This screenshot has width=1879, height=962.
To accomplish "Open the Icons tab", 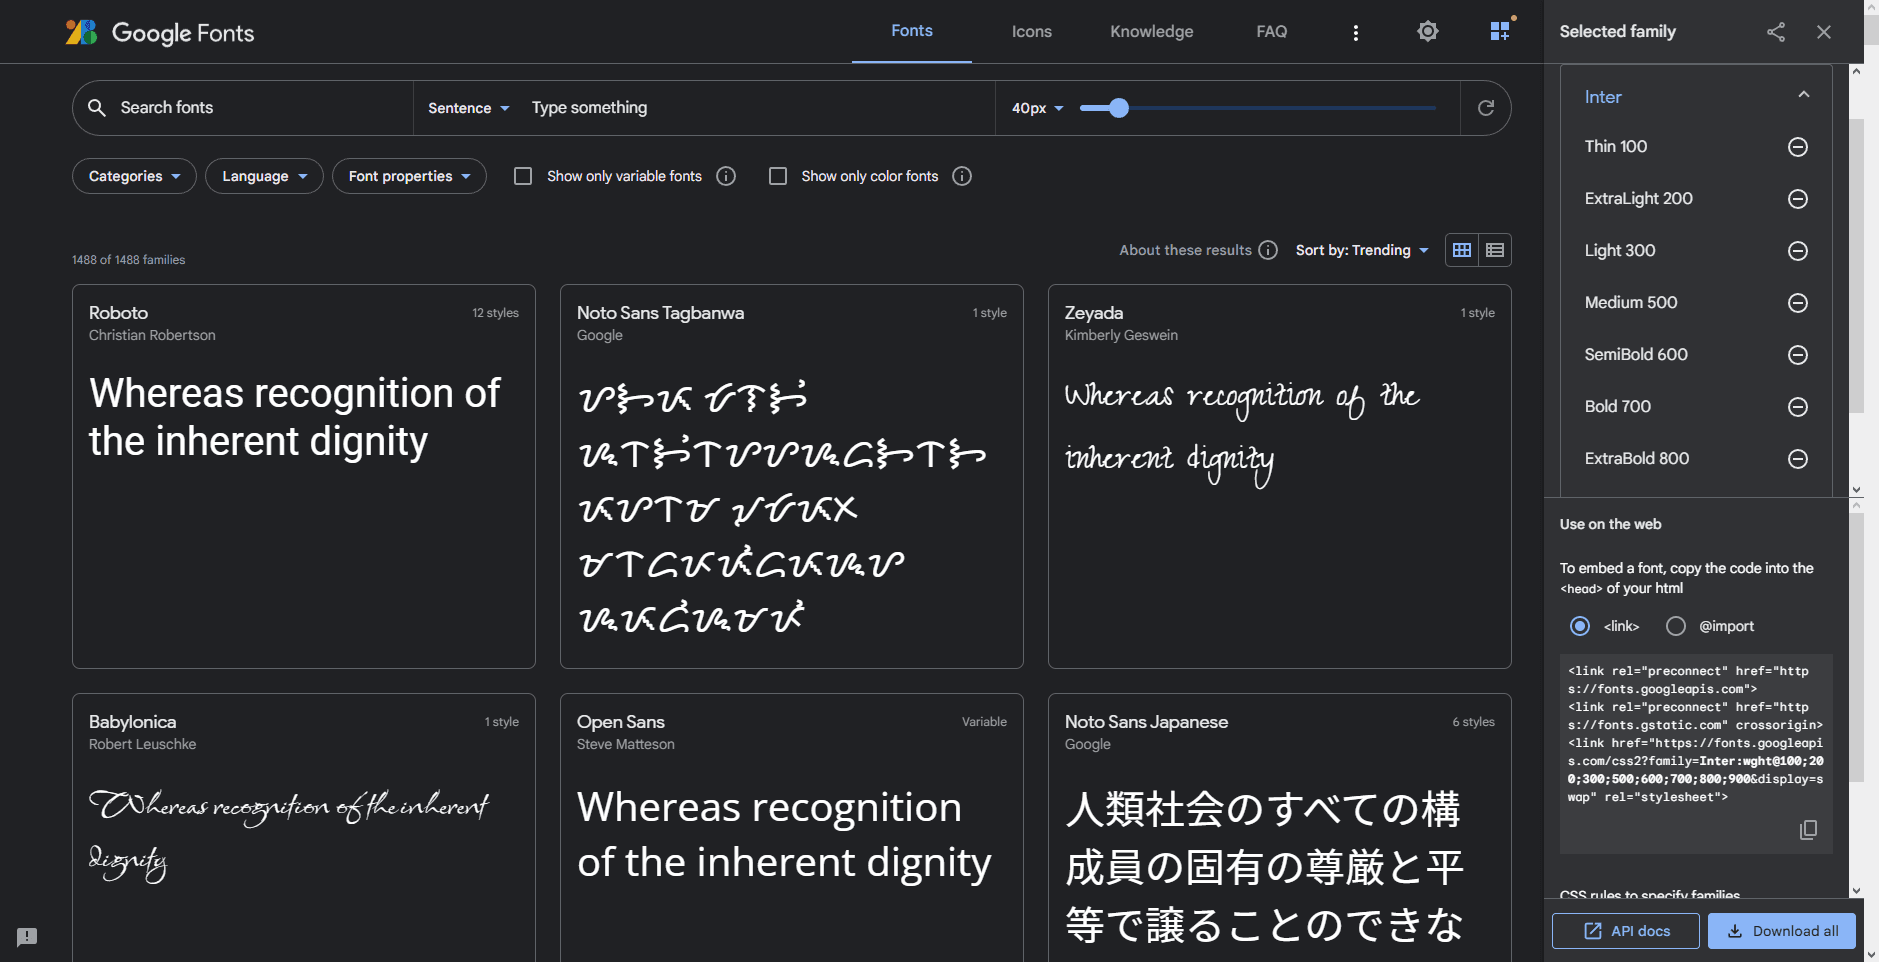I will point(1031,32).
